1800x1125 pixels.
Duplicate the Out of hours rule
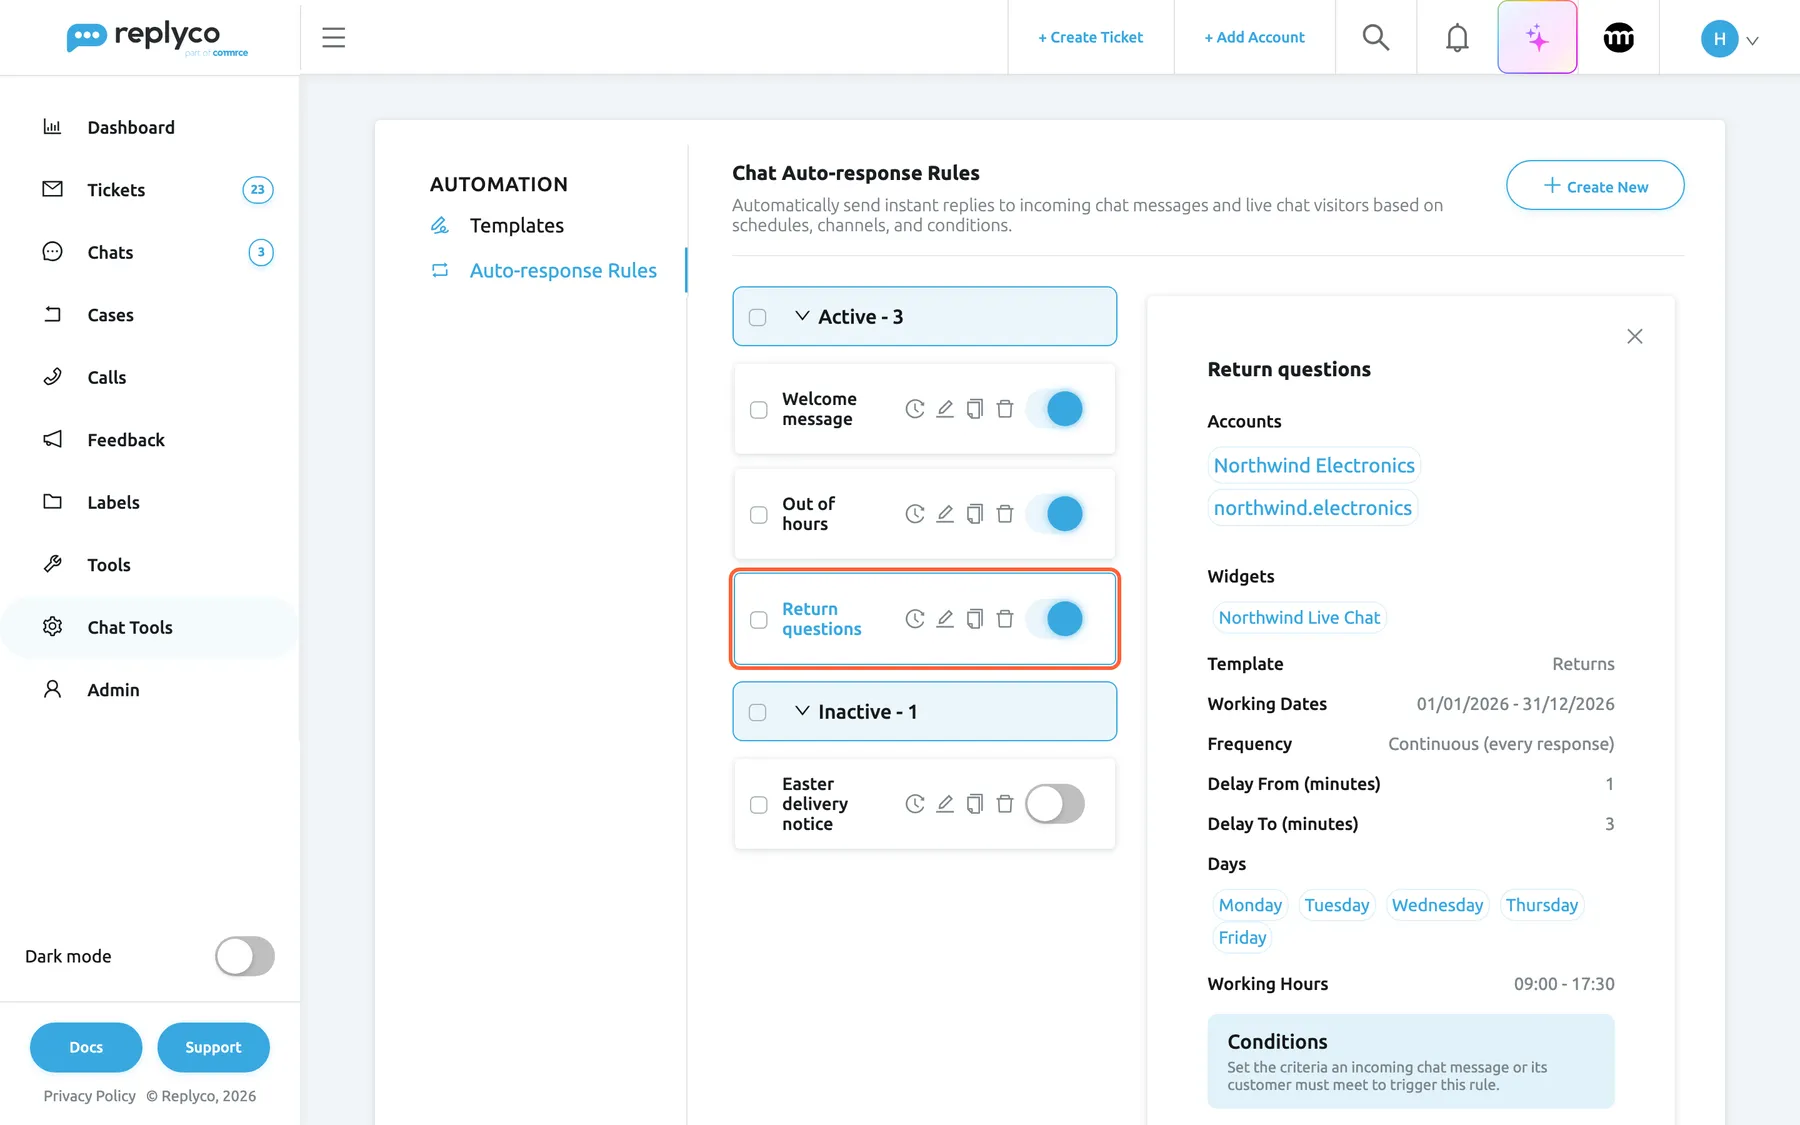pos(975,514)
